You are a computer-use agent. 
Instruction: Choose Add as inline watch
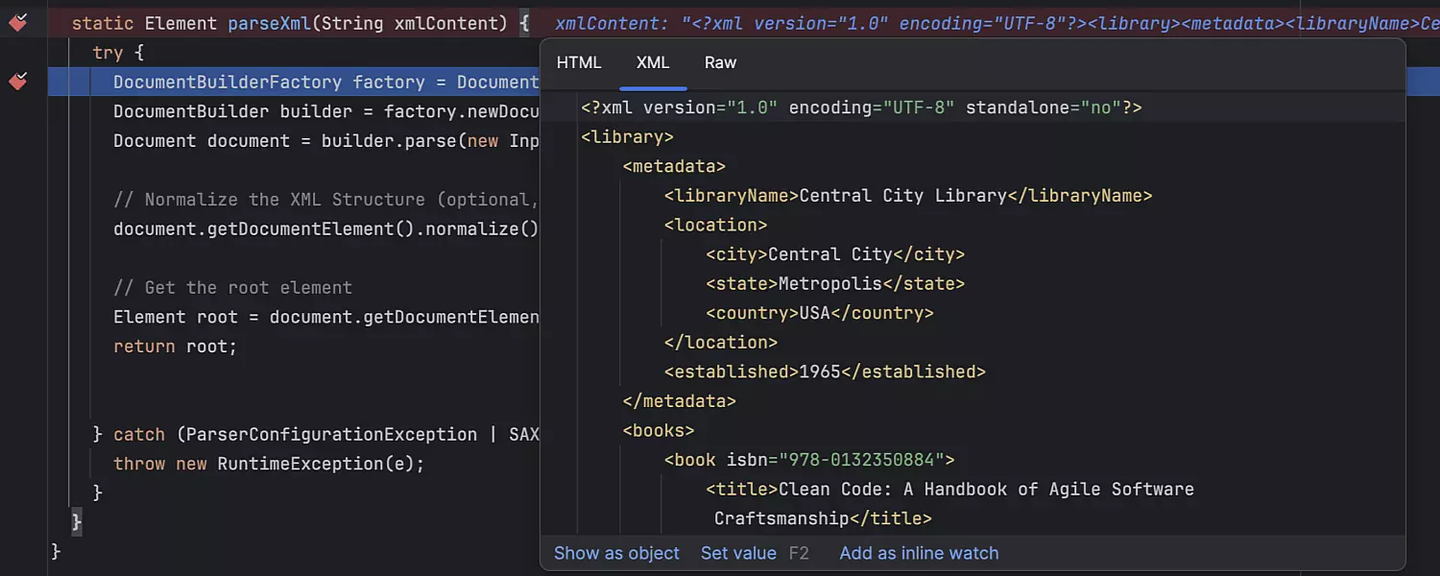pos(918,552)
